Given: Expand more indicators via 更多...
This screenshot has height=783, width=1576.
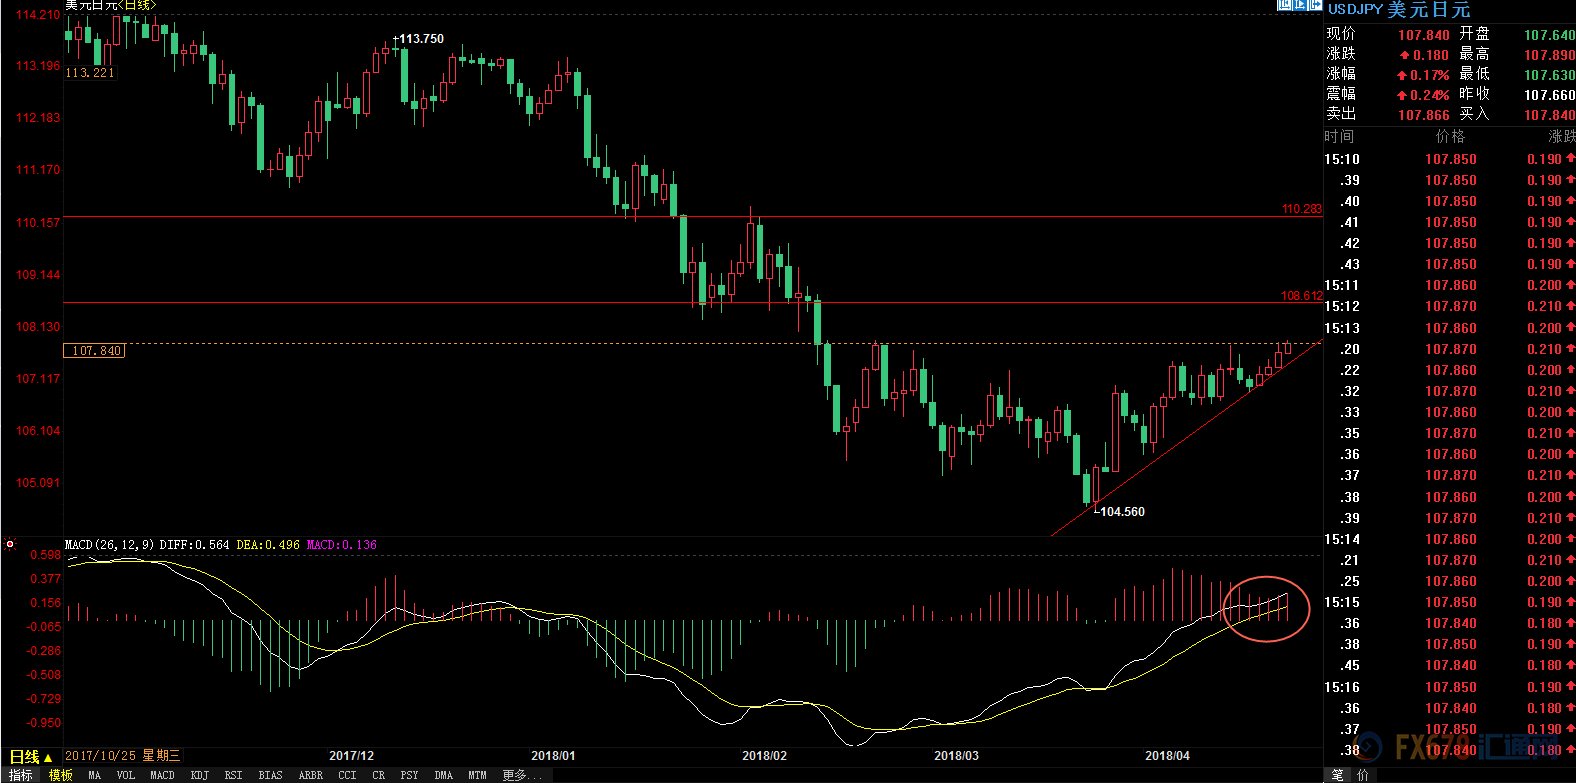Looking at the screenshot, I should point(515,775).
